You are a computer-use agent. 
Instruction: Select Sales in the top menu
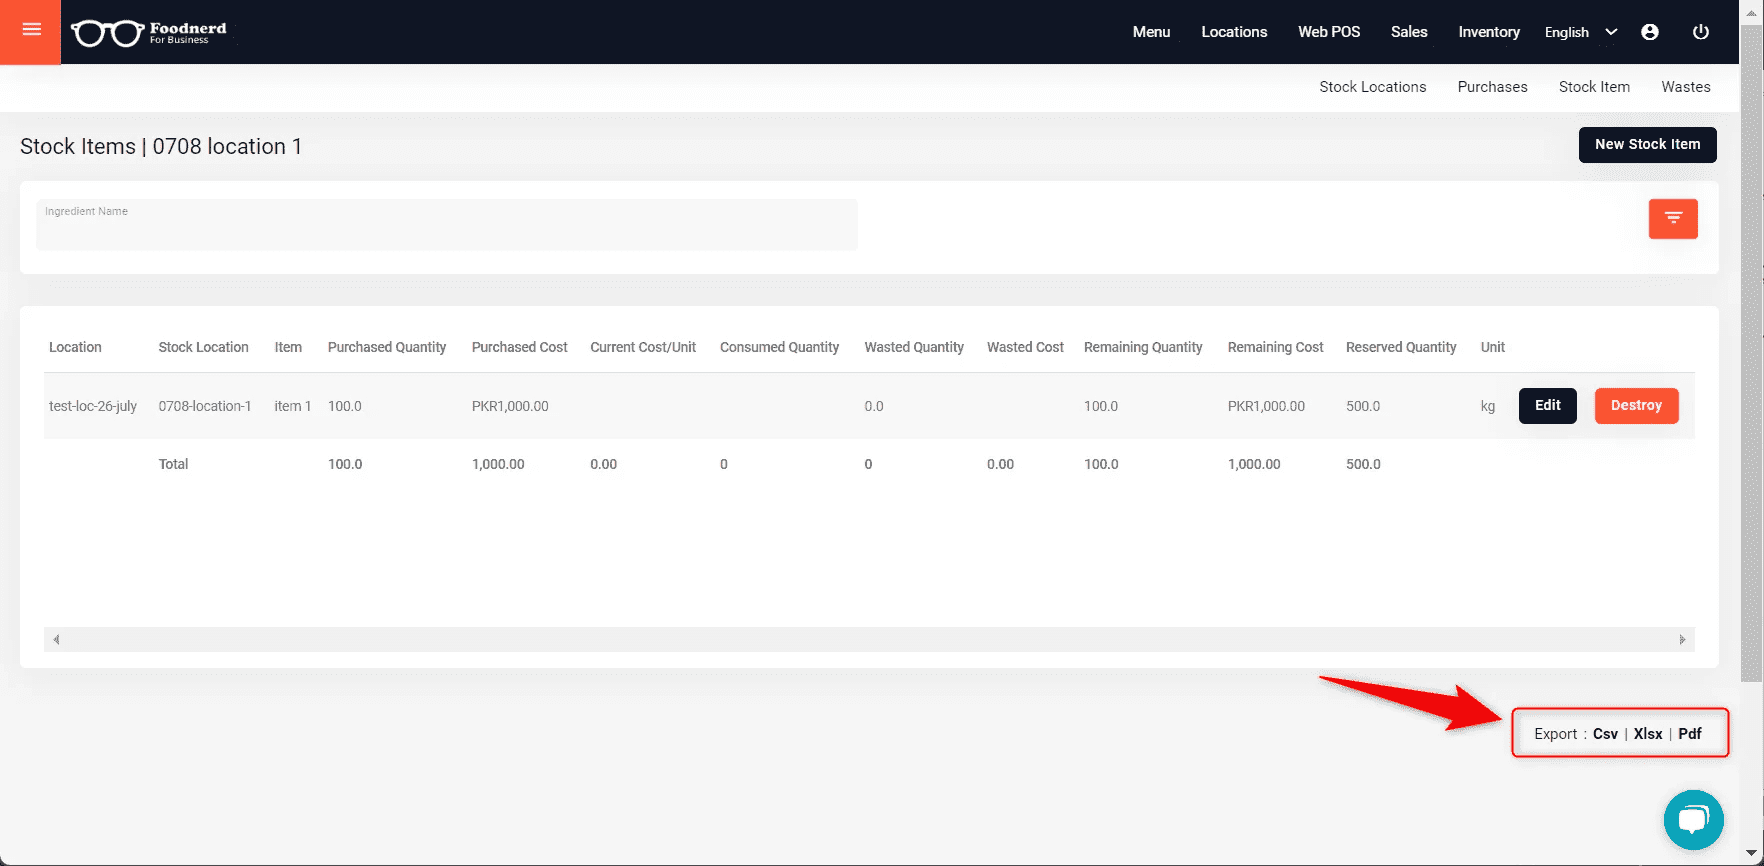coord(1409,32)
